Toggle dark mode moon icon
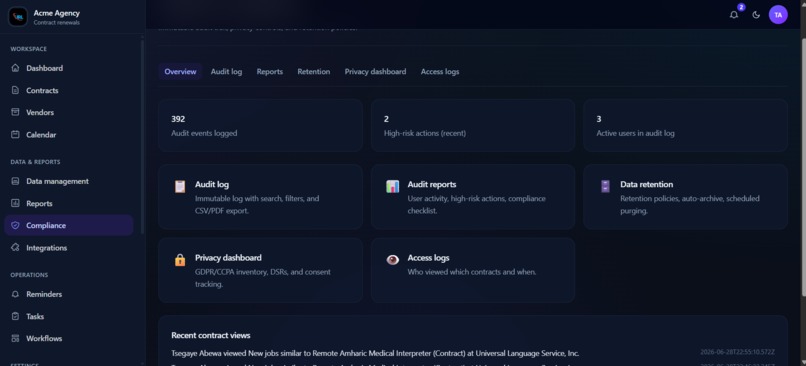Screen dimensions: 806x366 (756, 15)
